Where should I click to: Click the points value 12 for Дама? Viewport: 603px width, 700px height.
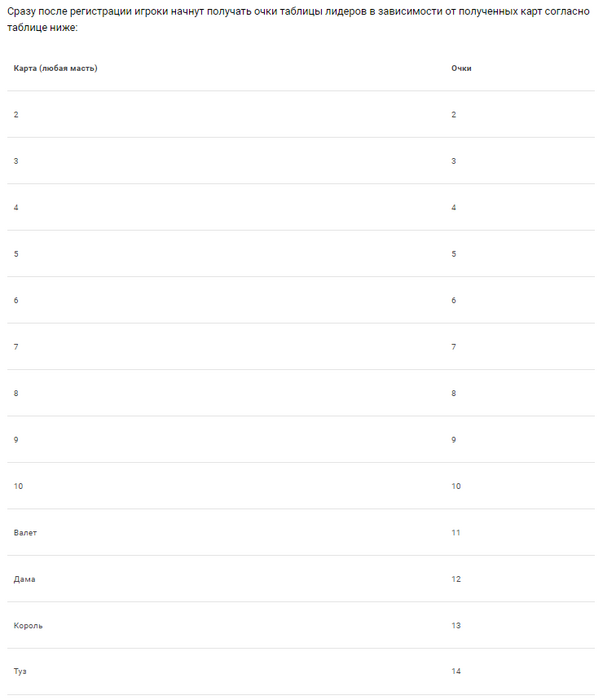coord(456,579)
